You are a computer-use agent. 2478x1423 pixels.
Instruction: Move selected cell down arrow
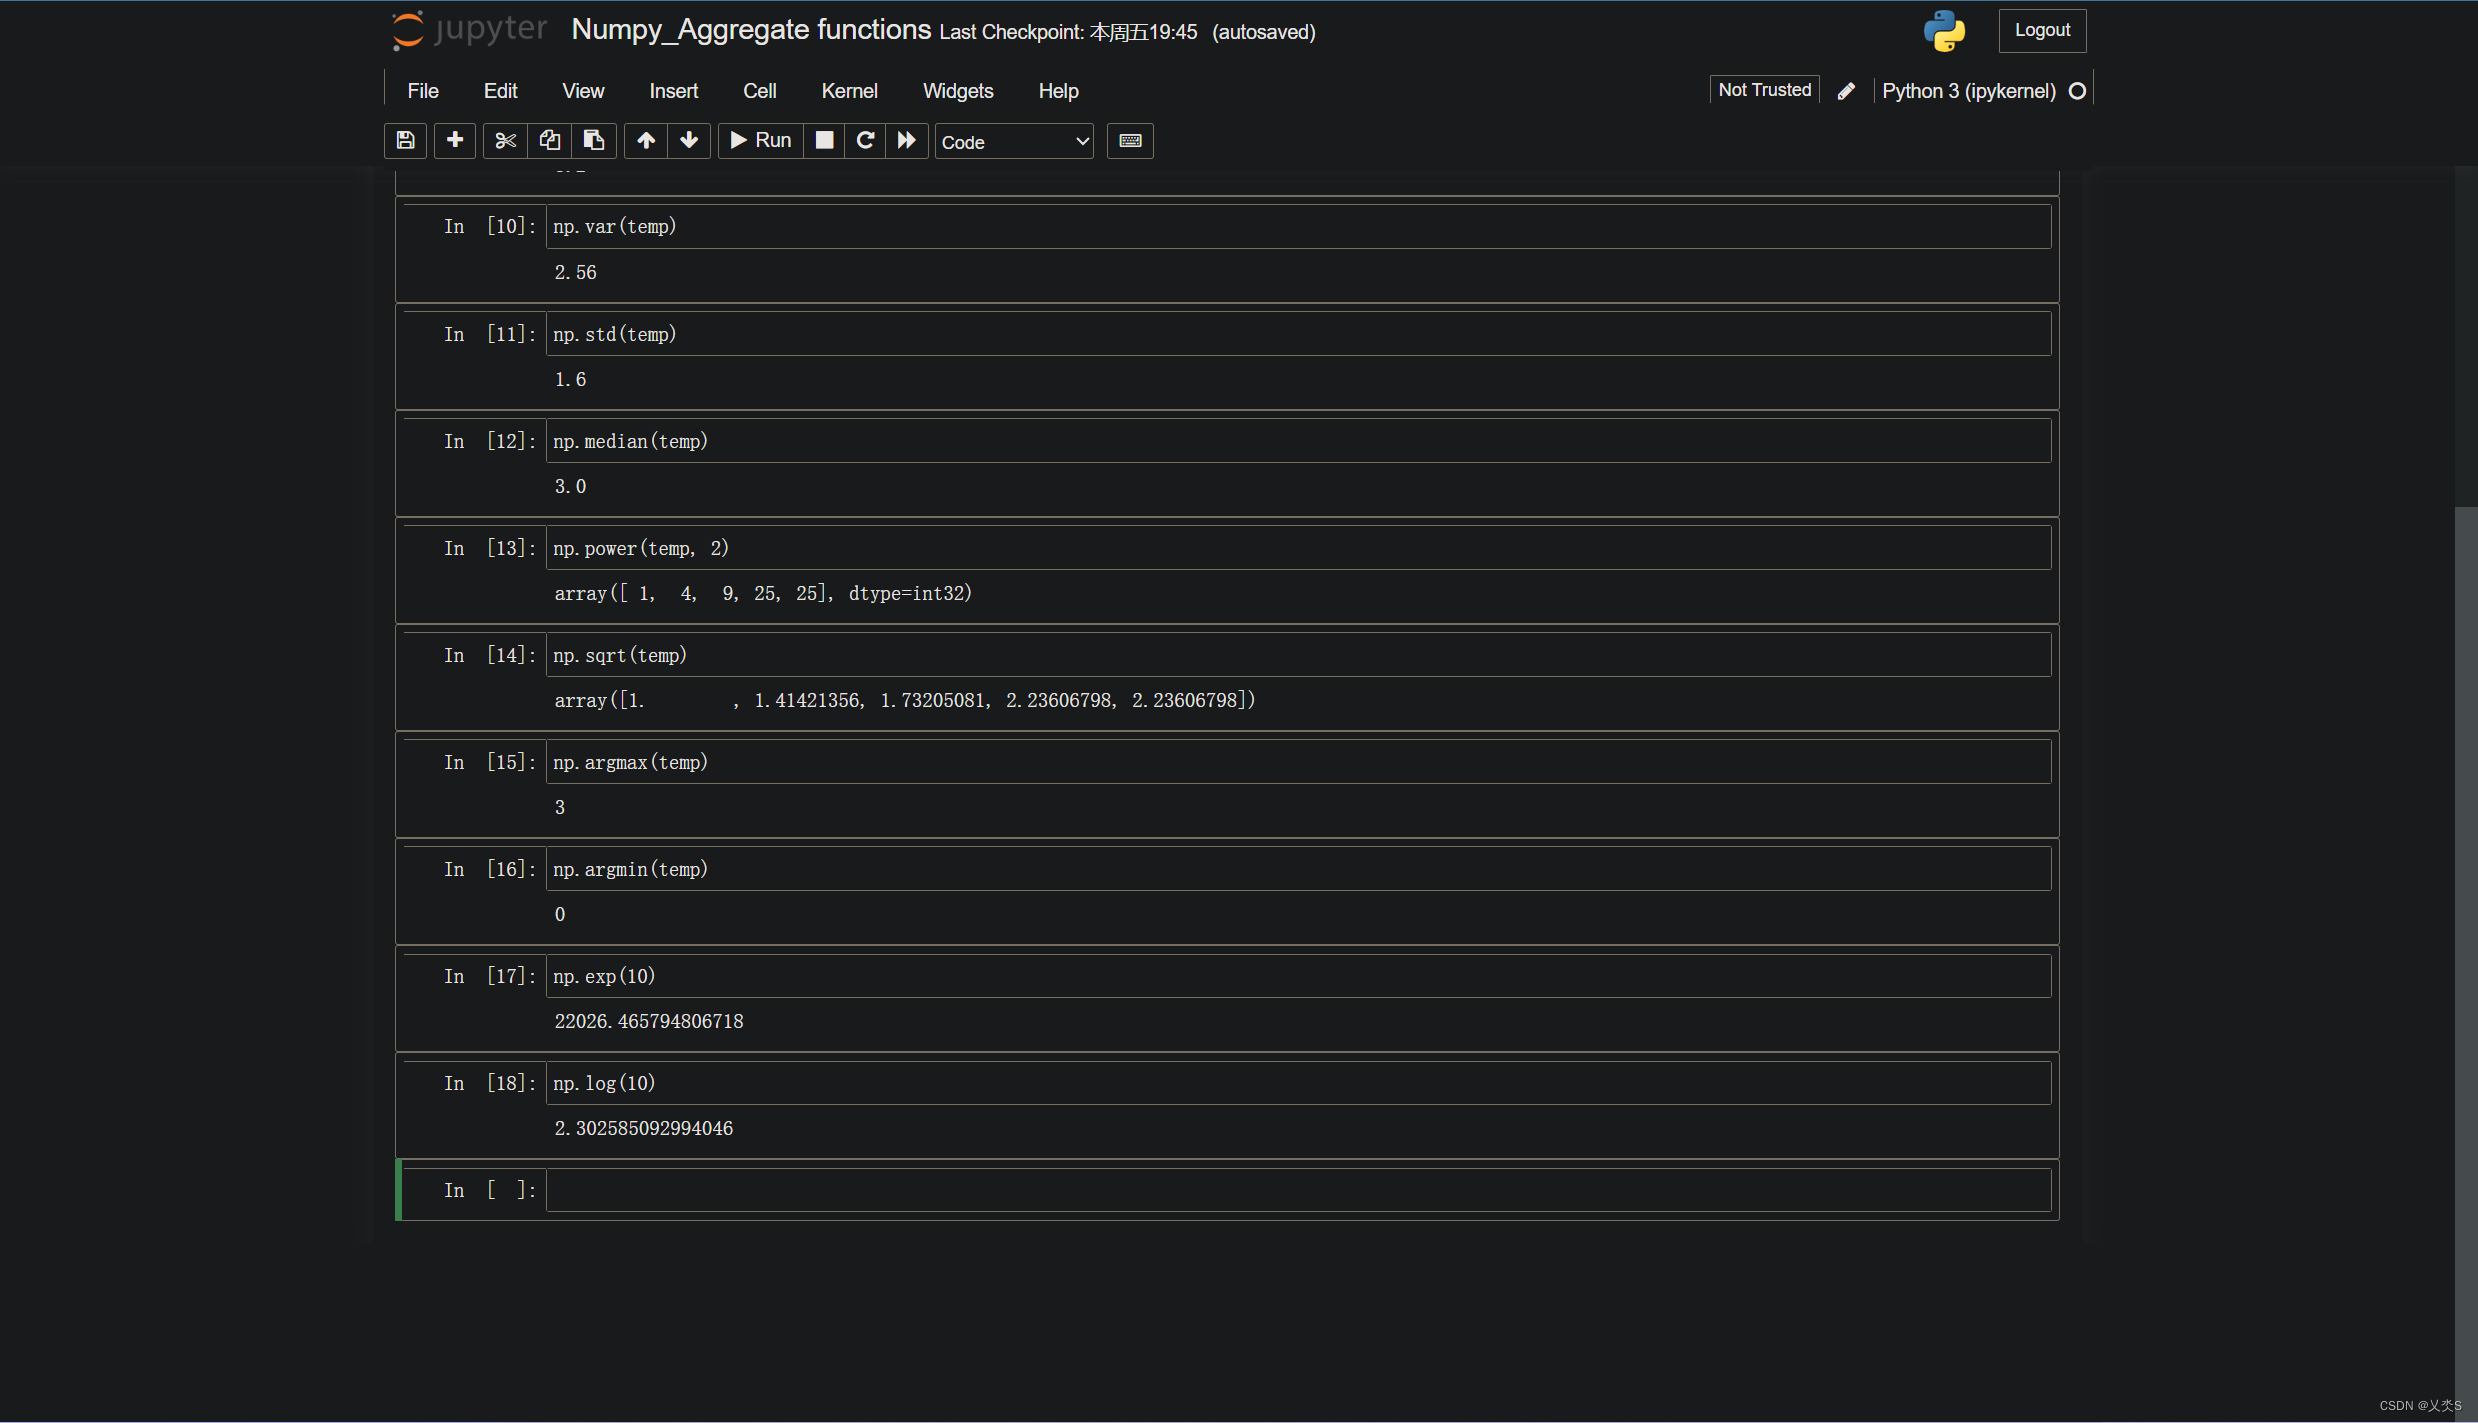point(689,141)
